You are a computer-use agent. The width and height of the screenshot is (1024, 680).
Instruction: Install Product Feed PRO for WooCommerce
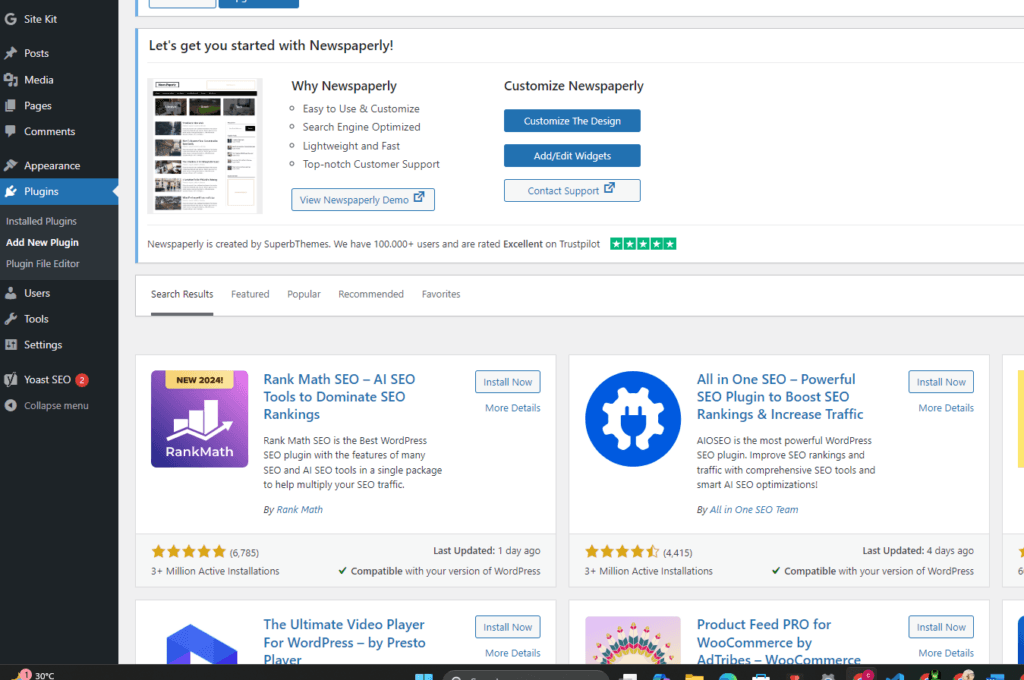pos(941,627)
